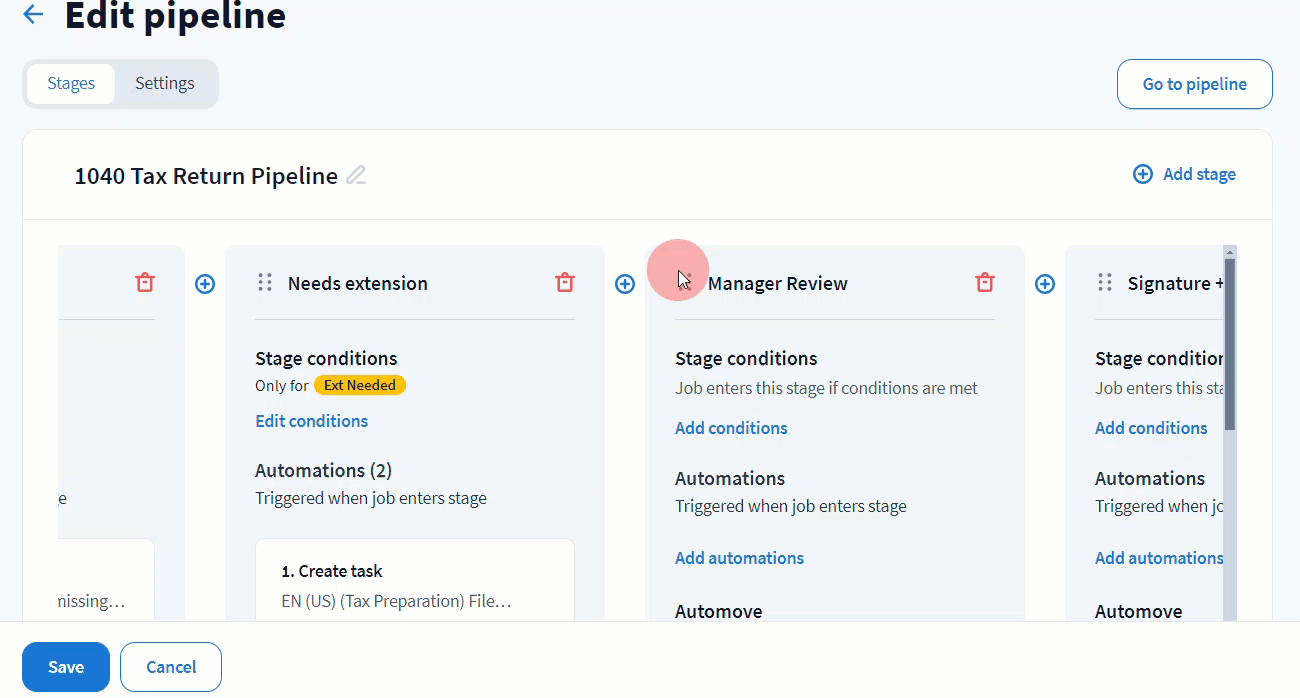Save the pipeline changes
The image size is (1300, 698).
click(x=66, y=667)
